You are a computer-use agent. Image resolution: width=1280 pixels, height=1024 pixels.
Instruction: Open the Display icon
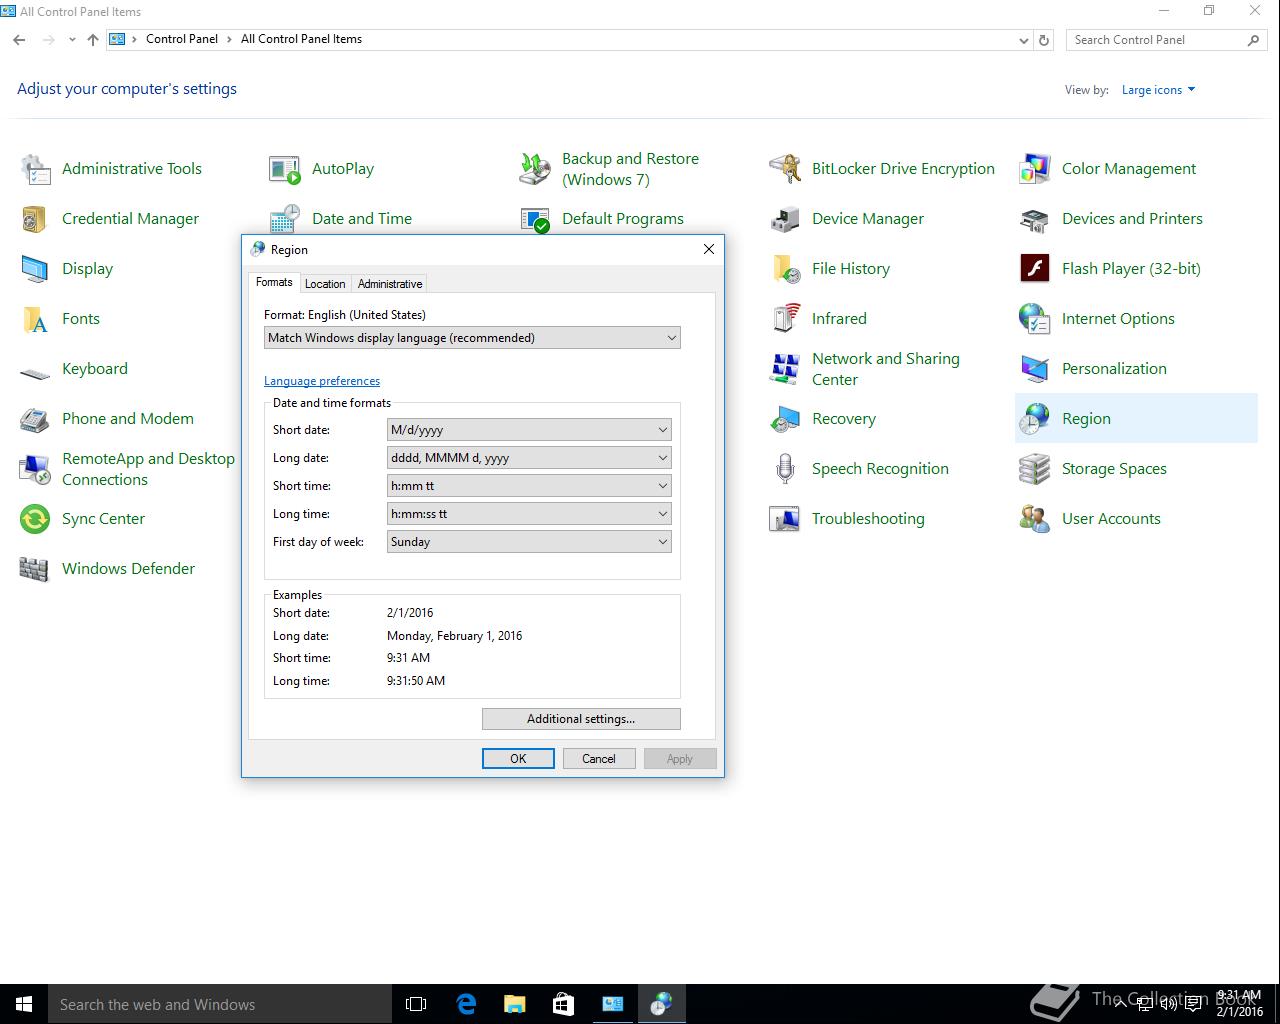click(35, 269)
